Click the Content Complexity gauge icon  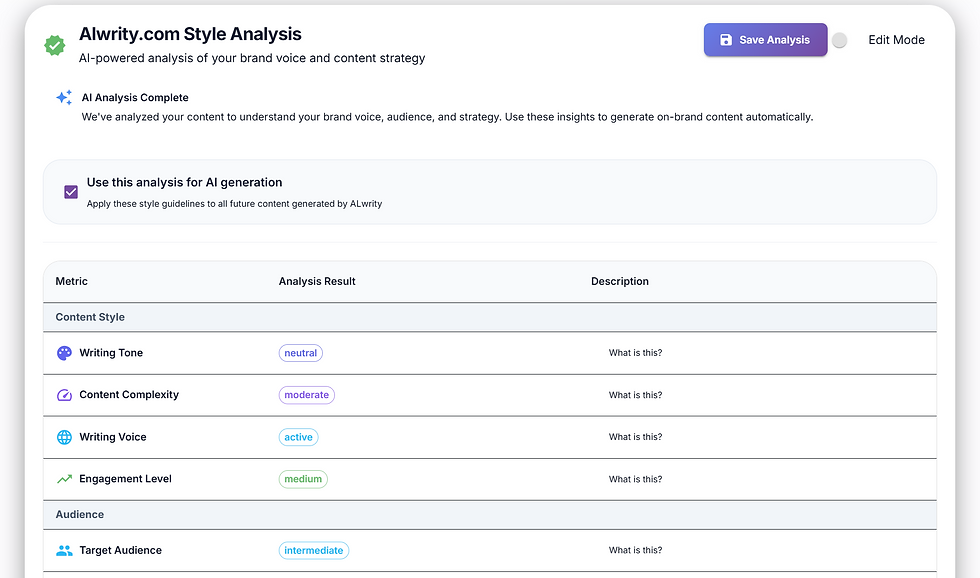point(64,395)
